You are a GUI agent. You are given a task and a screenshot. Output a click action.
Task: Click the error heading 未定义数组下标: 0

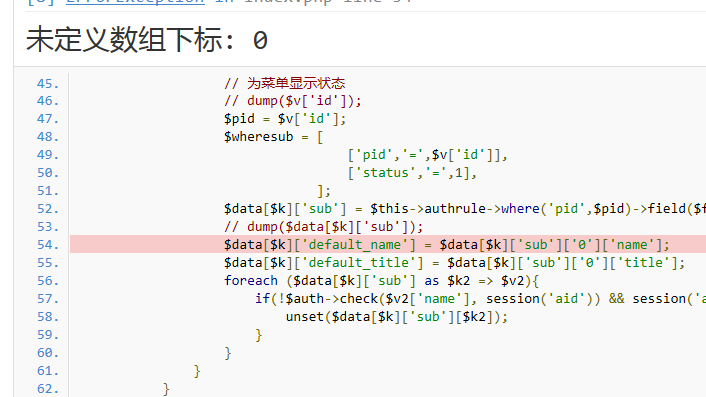pos(147,40)
